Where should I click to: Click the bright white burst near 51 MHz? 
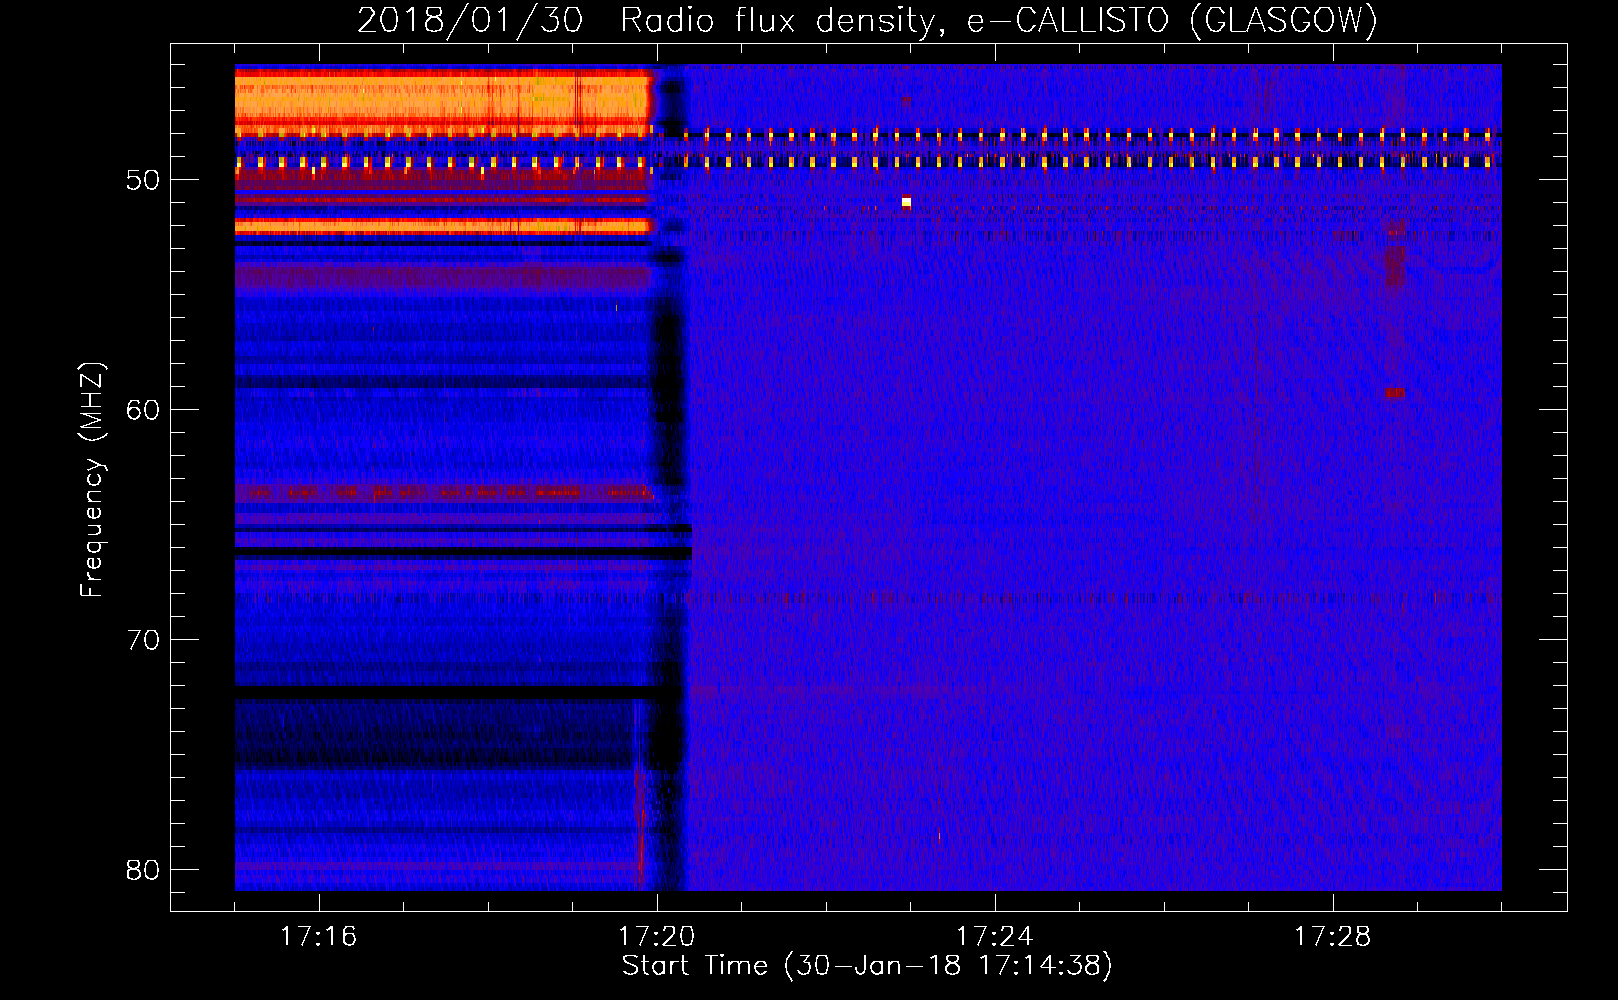click(906, 202)
